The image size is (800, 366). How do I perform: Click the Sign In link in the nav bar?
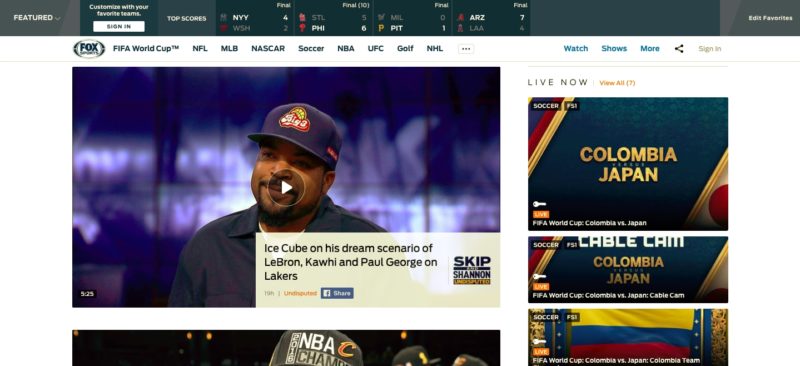(x=710, y=49)
